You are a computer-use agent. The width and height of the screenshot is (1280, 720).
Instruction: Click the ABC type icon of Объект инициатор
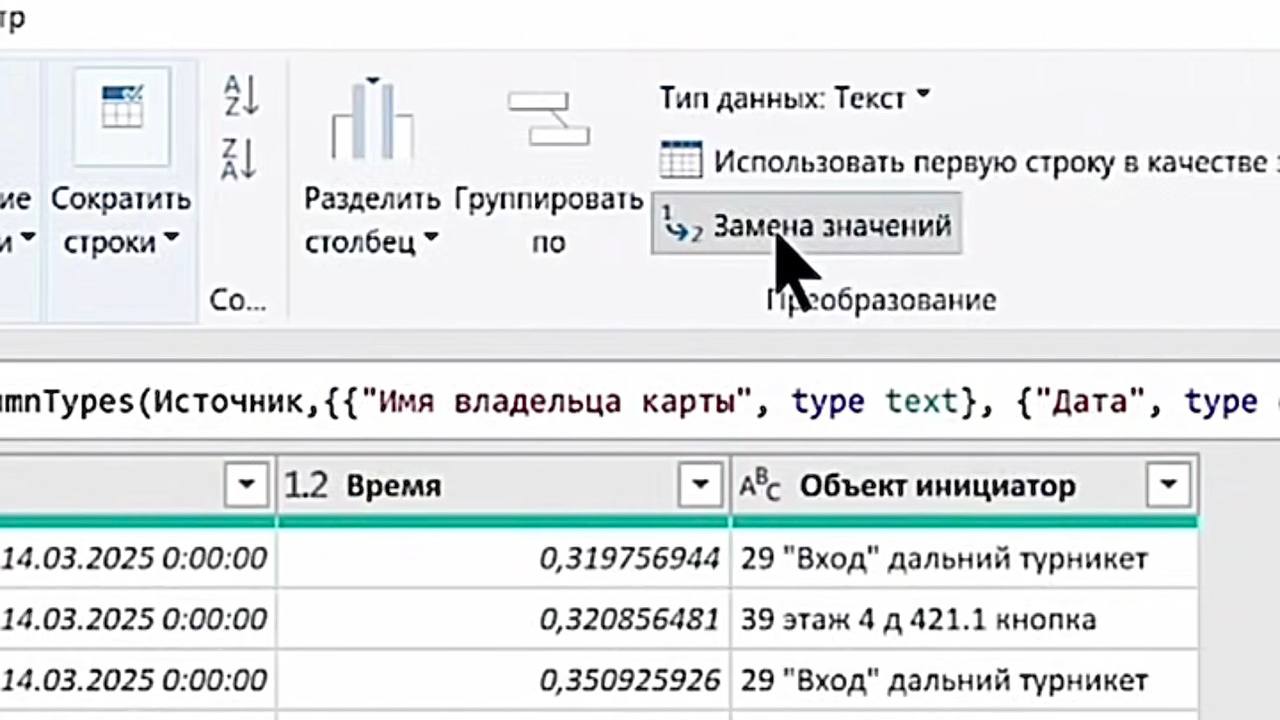[760, 486]
